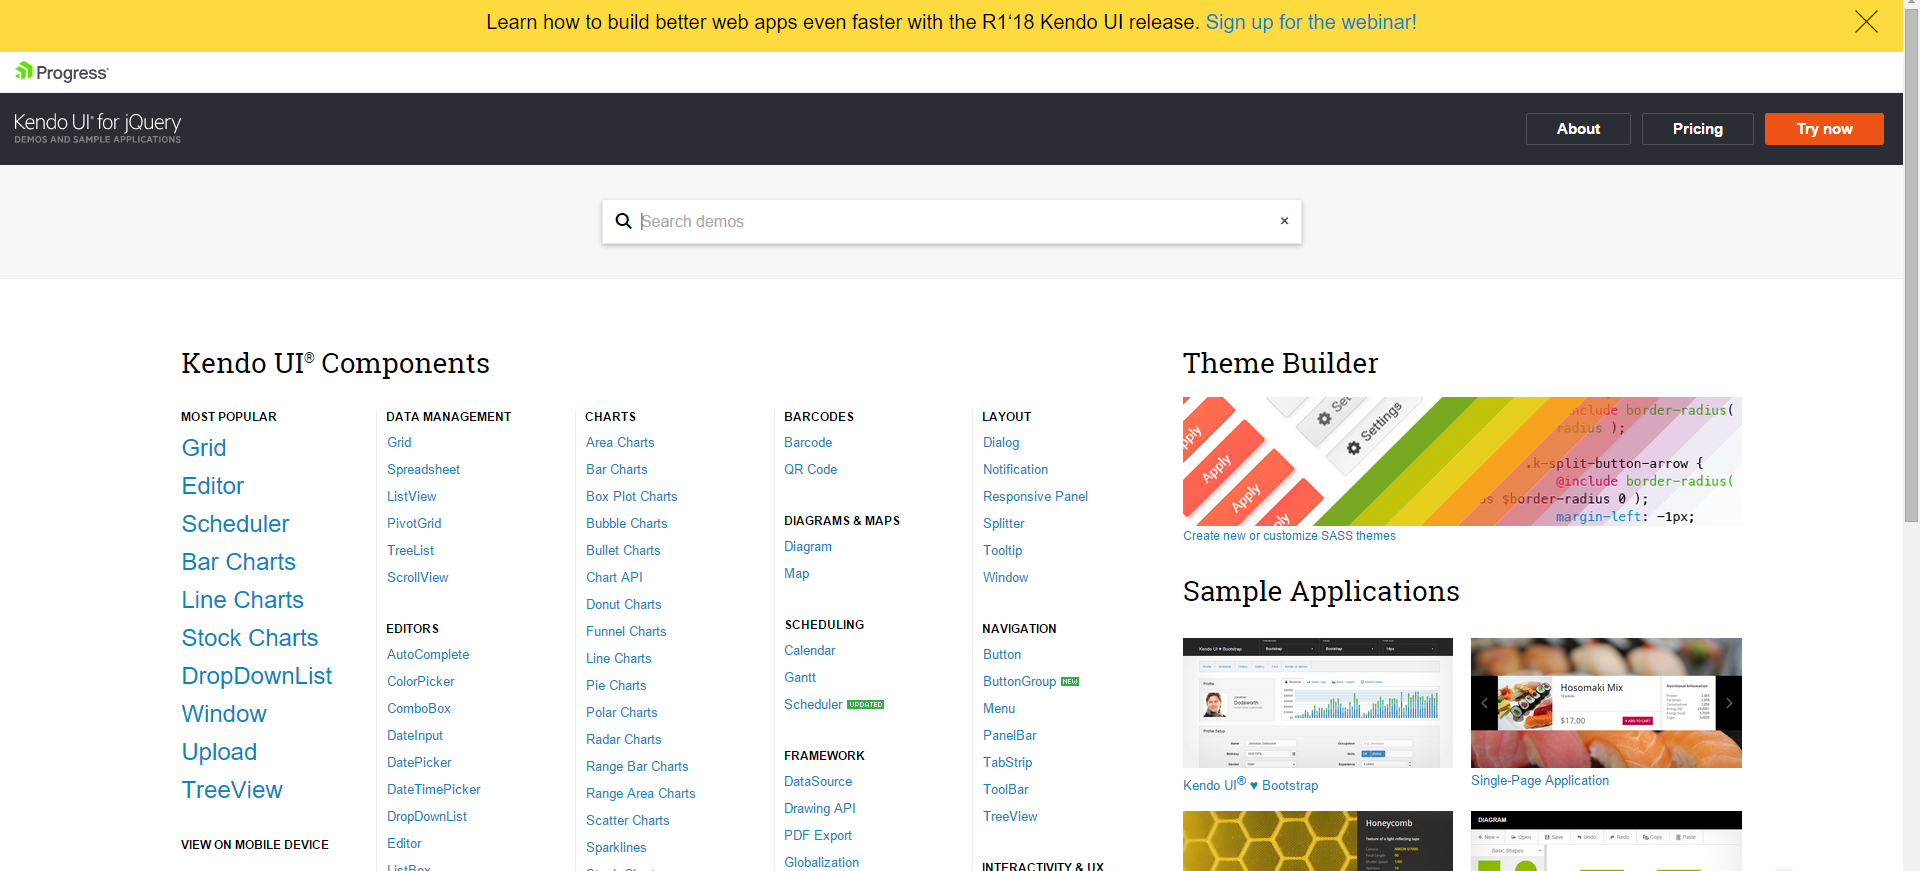
Task: Open the AutoComplete editor demo
Action: click(428, 654)
